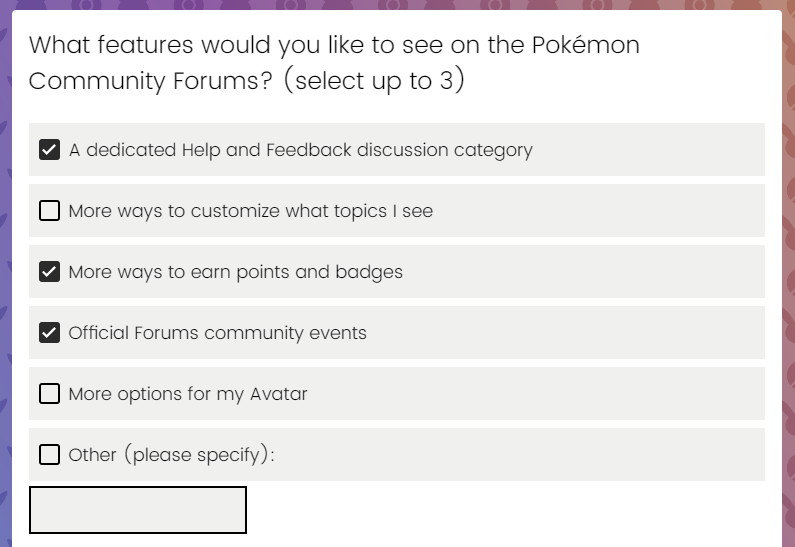The height and width of the screenshot is (547, 795).
Task: Click the 'Other (please specify):' label text
Action: pyautogui.click(x=171, y=455)
